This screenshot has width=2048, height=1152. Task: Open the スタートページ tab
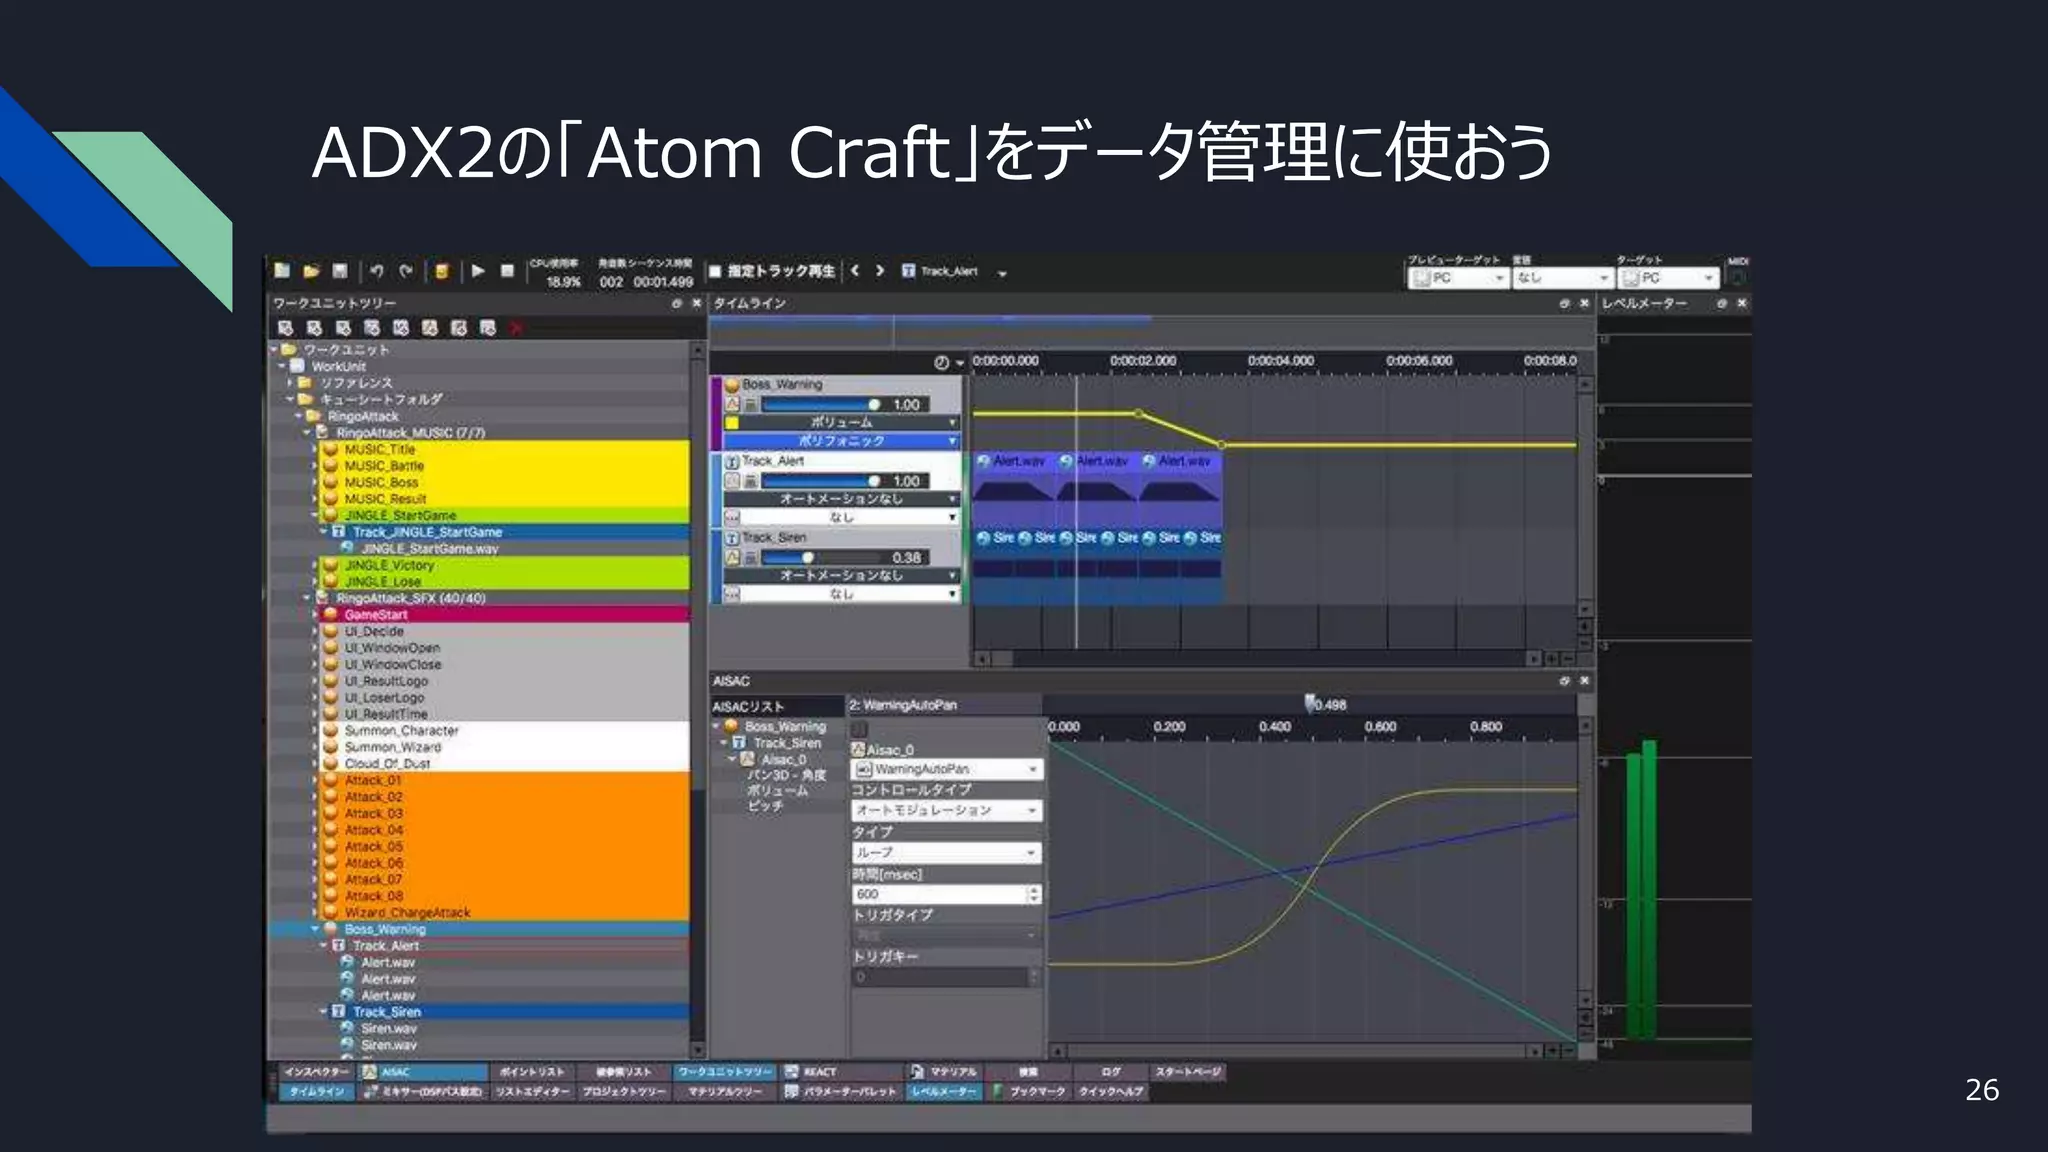[1187, 1072]
